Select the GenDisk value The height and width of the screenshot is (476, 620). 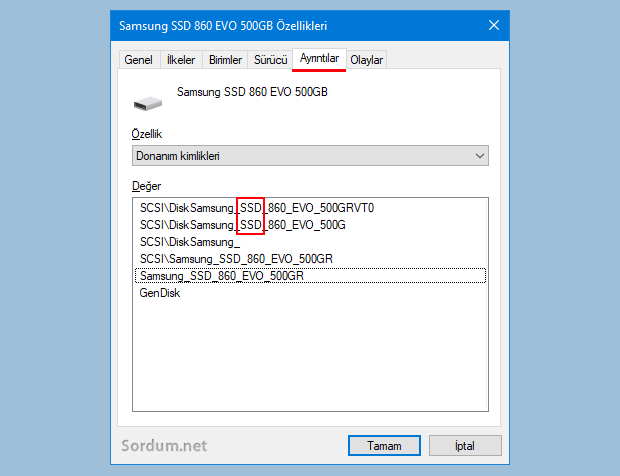pos(310,293)
